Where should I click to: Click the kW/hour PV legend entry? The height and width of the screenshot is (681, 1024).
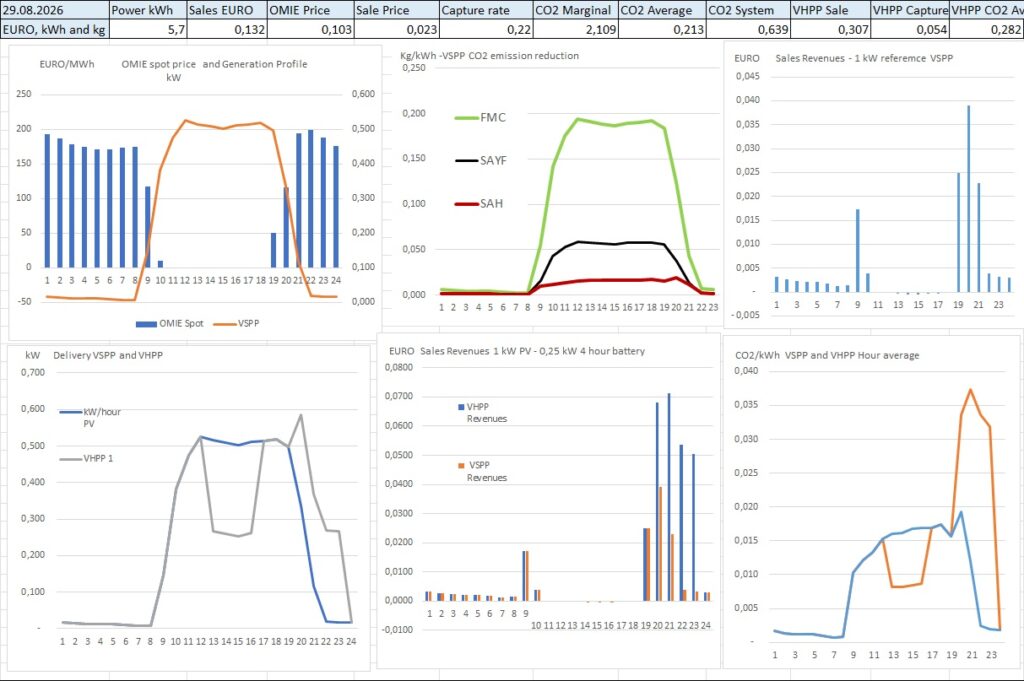pyautogui.click(x=90, y=417)
